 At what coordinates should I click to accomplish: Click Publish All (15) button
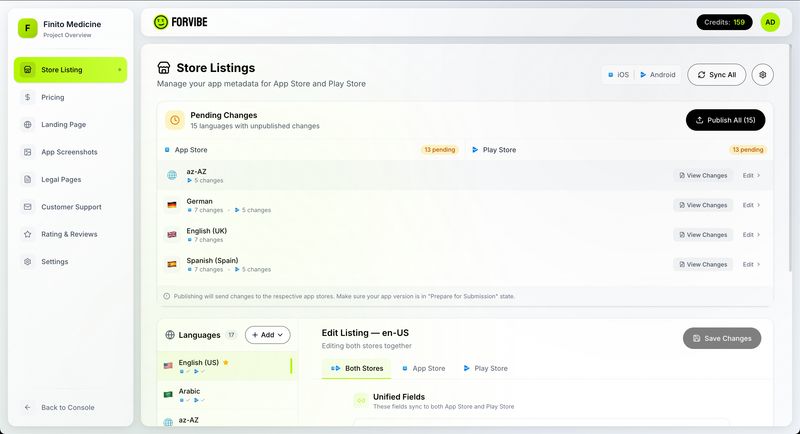click(725, 120)
